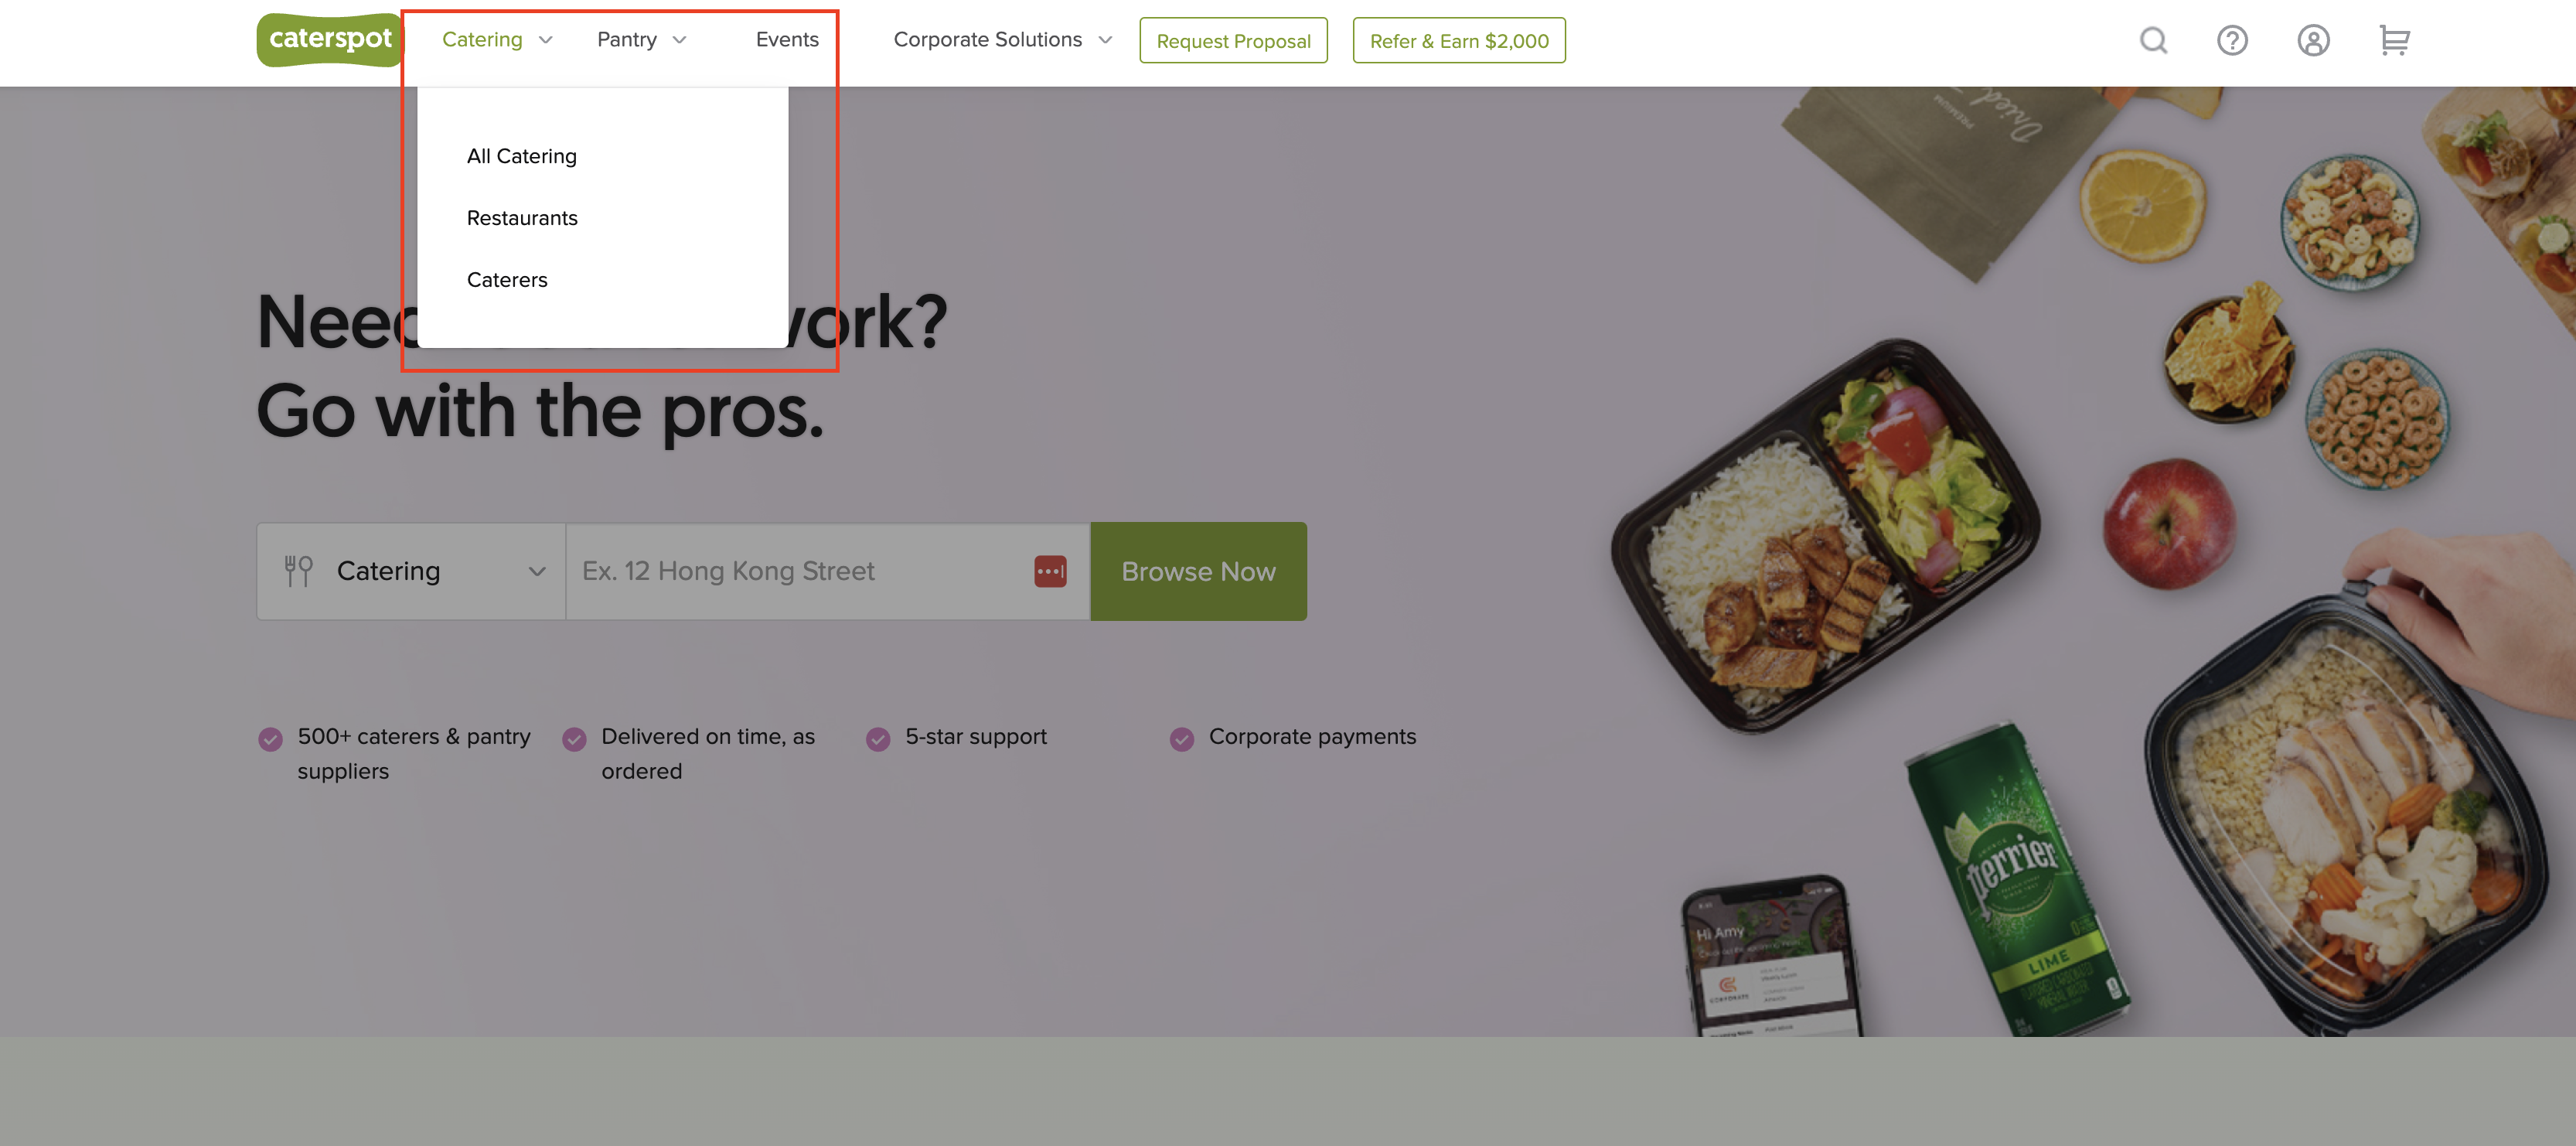This screenshot has height=1146, width=2576.
Task: Click the Browse Now button
Action: tap(1198, 572)
